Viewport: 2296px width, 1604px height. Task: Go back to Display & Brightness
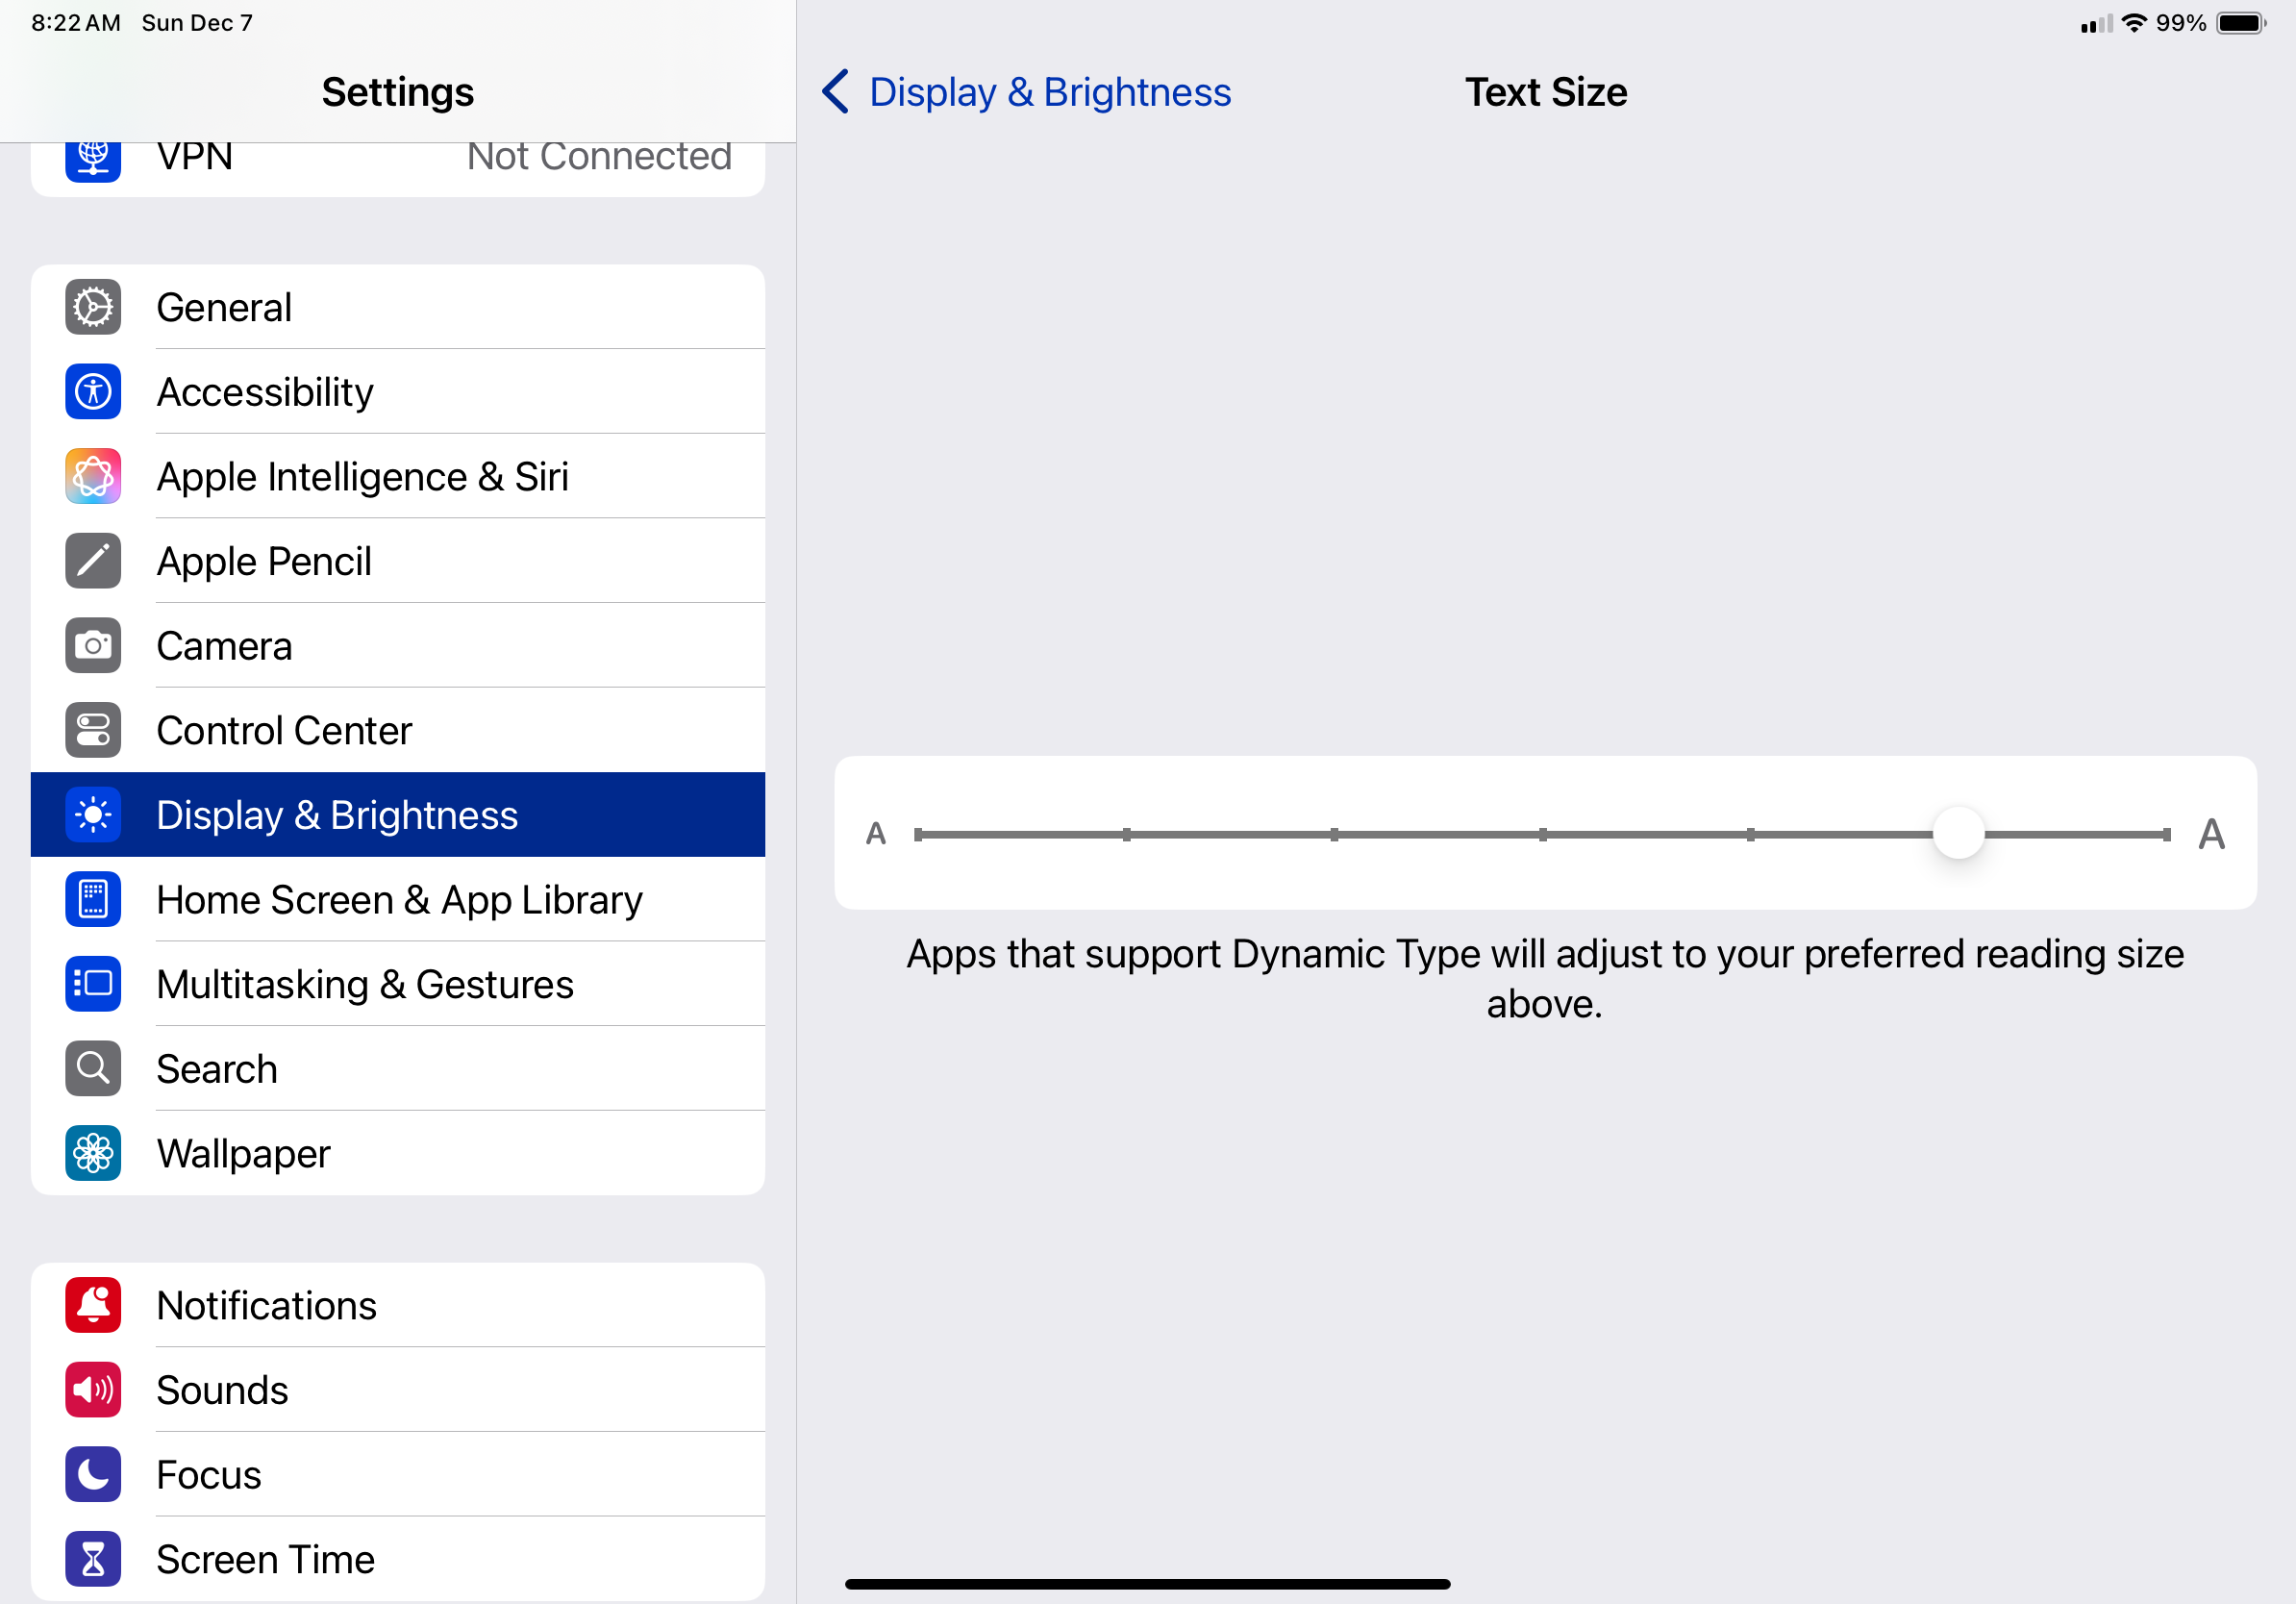tap(1027, 92)
